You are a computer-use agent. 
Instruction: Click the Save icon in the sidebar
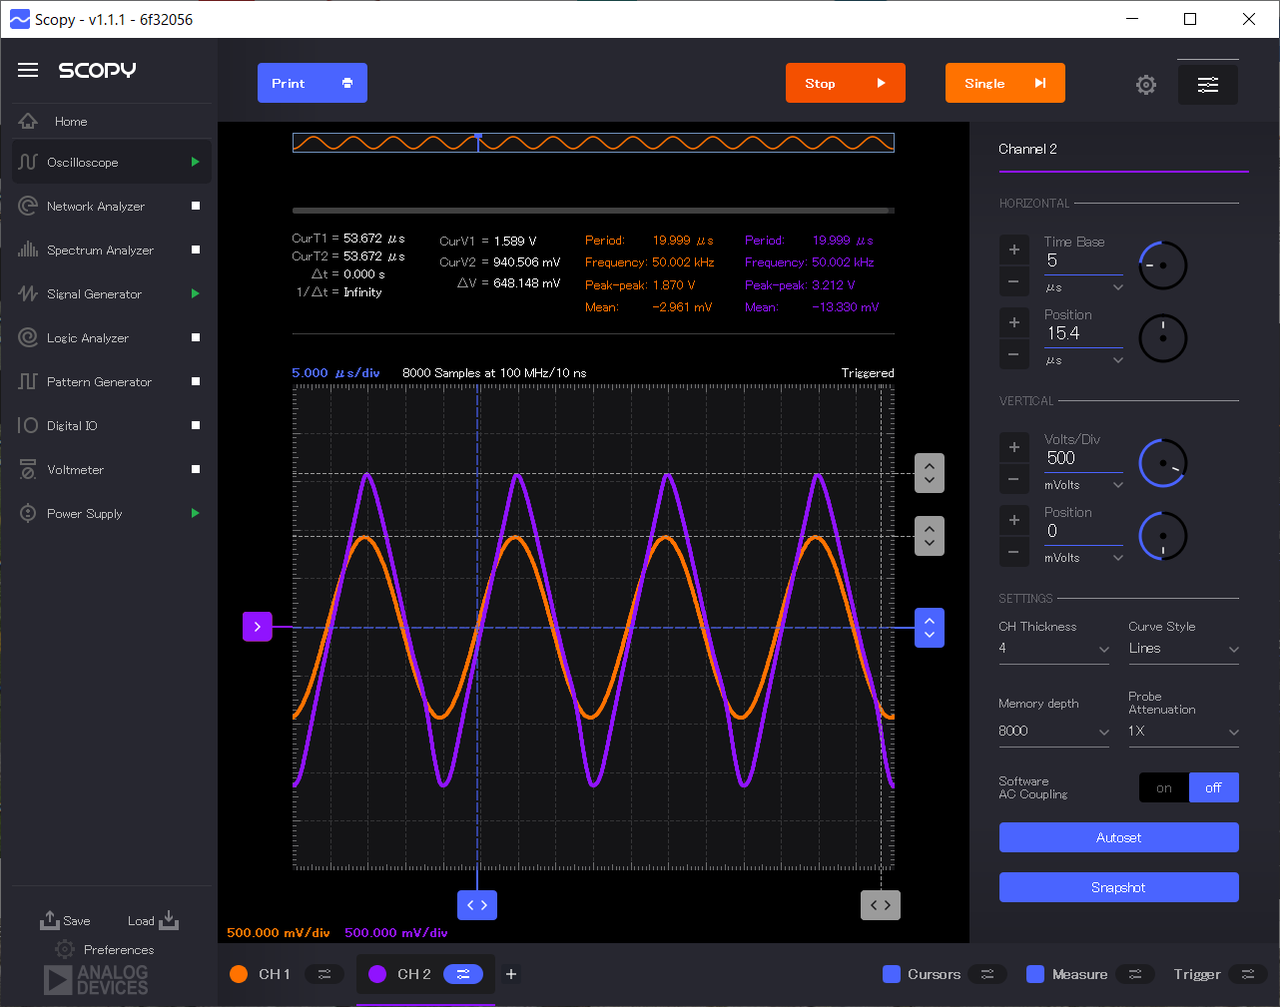(x=50, y=920)
